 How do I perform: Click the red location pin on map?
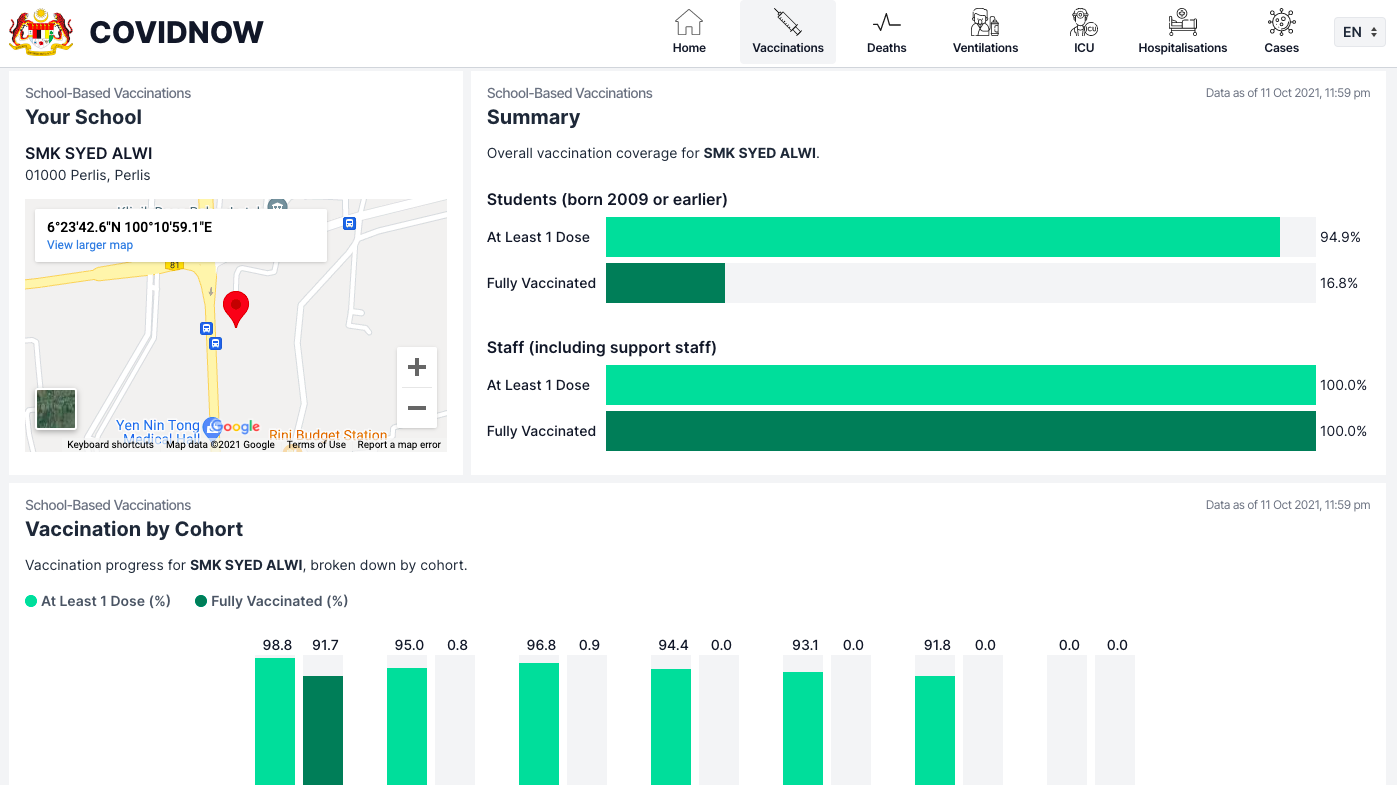(236, 308)
